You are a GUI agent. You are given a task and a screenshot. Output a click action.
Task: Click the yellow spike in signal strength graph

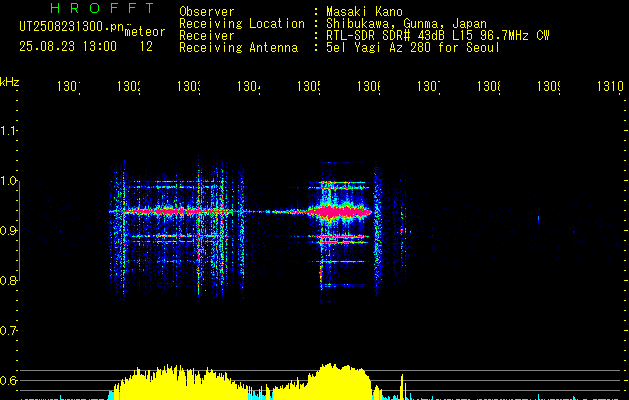click(x=402, y=386)
